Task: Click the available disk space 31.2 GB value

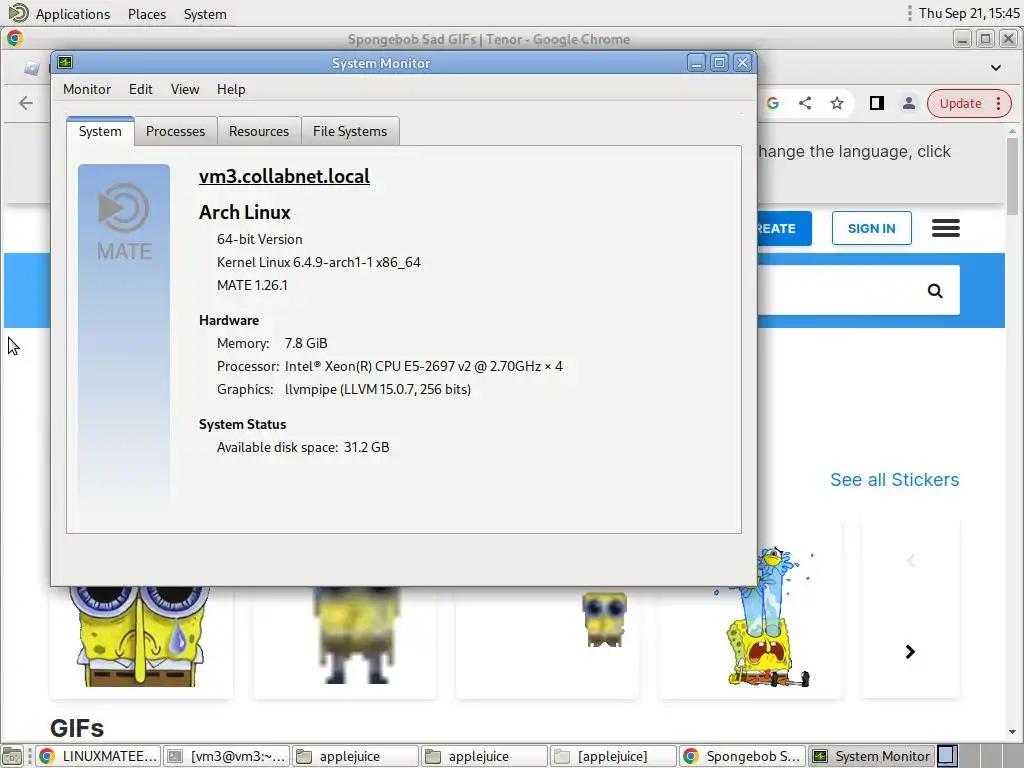Action: click(x=366, y=447)
